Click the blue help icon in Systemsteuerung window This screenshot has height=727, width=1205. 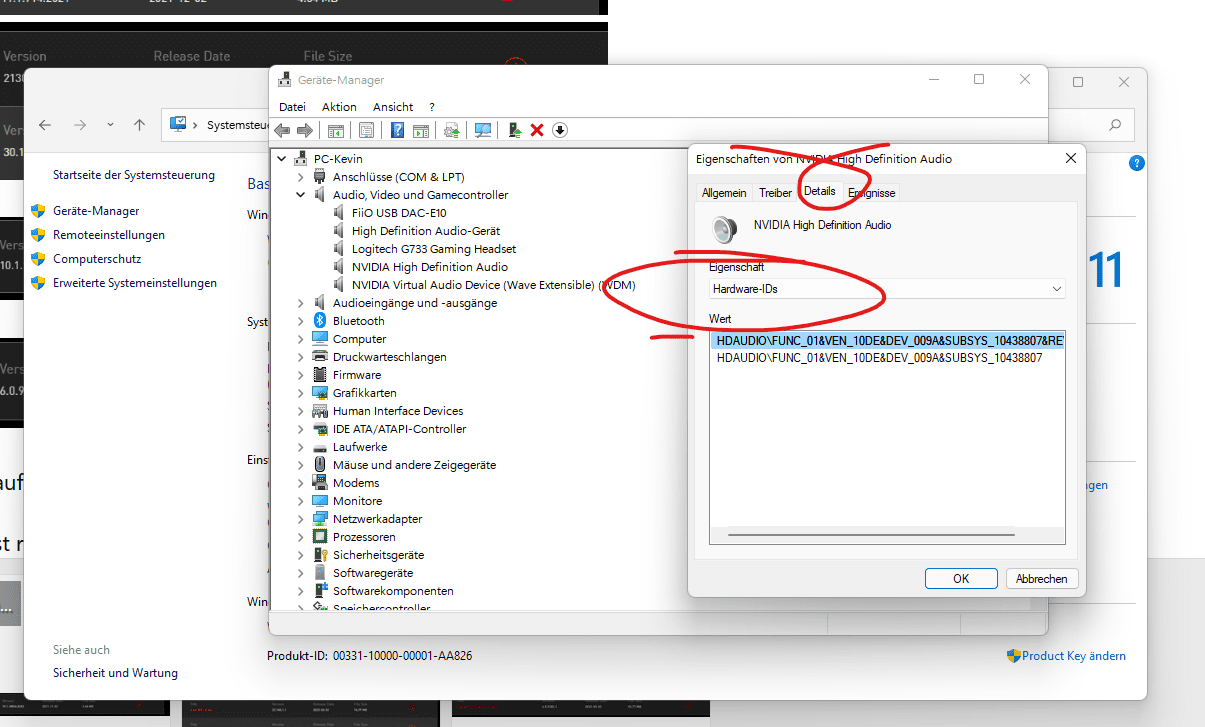1136,163
